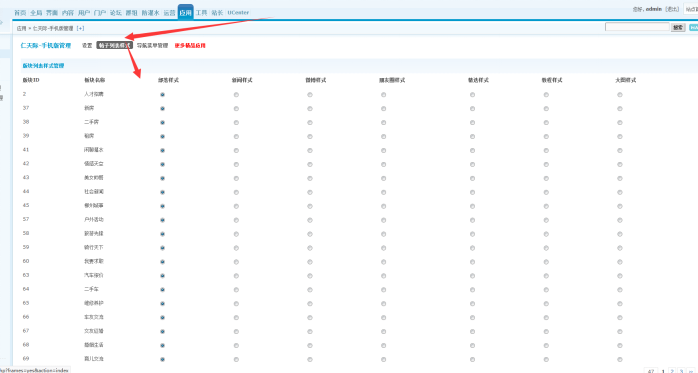Click the 人才招聘 forum name
698x373 pixels.
tap(93, 94)
